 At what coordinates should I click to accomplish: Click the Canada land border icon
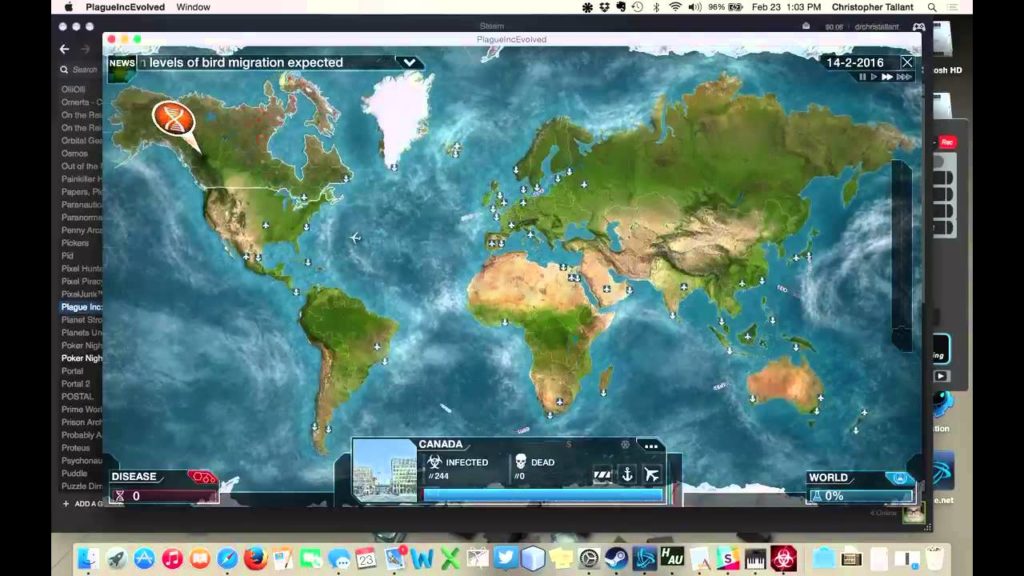[602, 474]
